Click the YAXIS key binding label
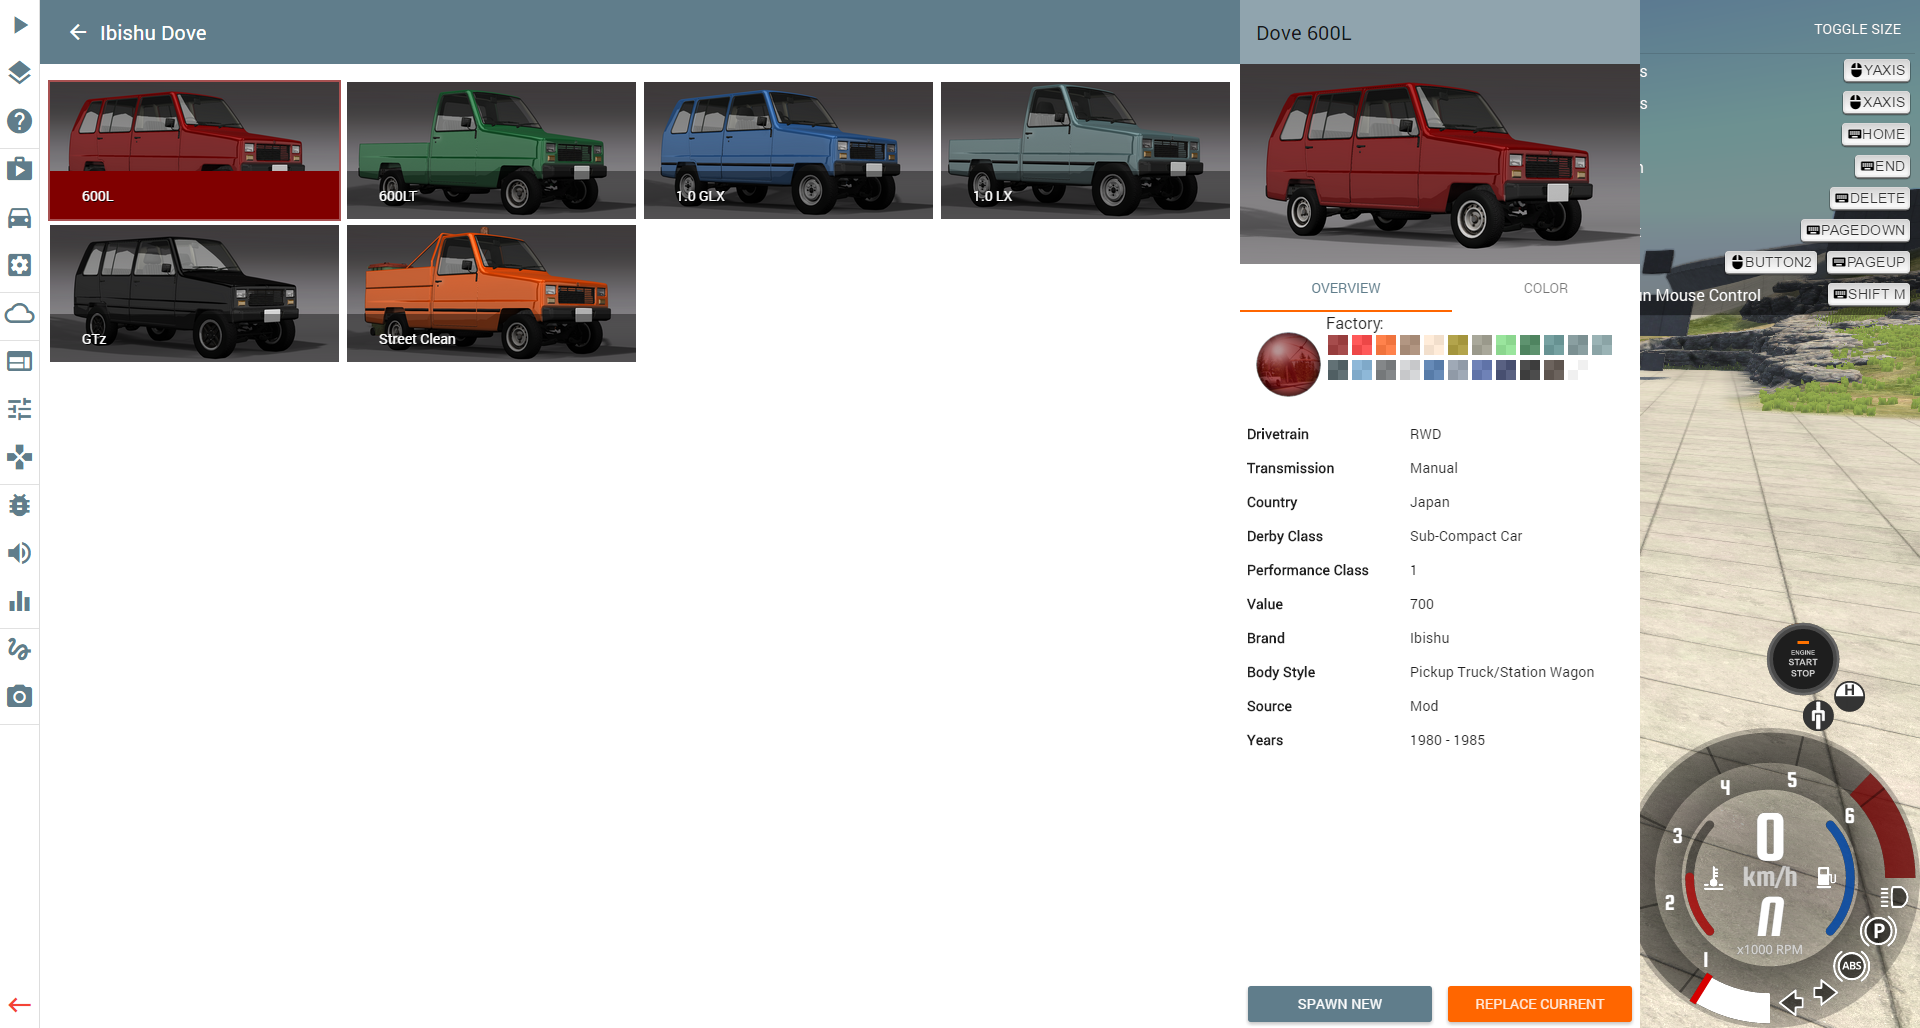This screenshot has height=1028, width=1920. click(x=1877, y=70)
